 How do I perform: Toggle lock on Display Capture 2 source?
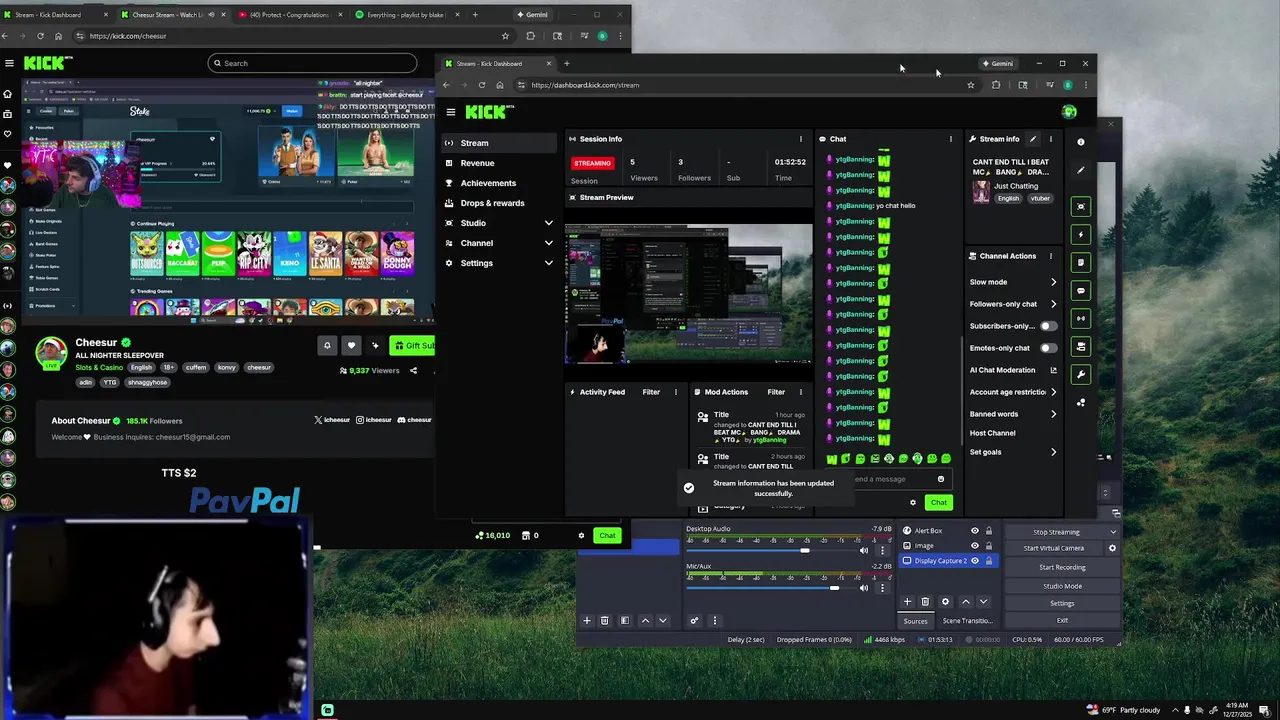click(x=989, y=561)
